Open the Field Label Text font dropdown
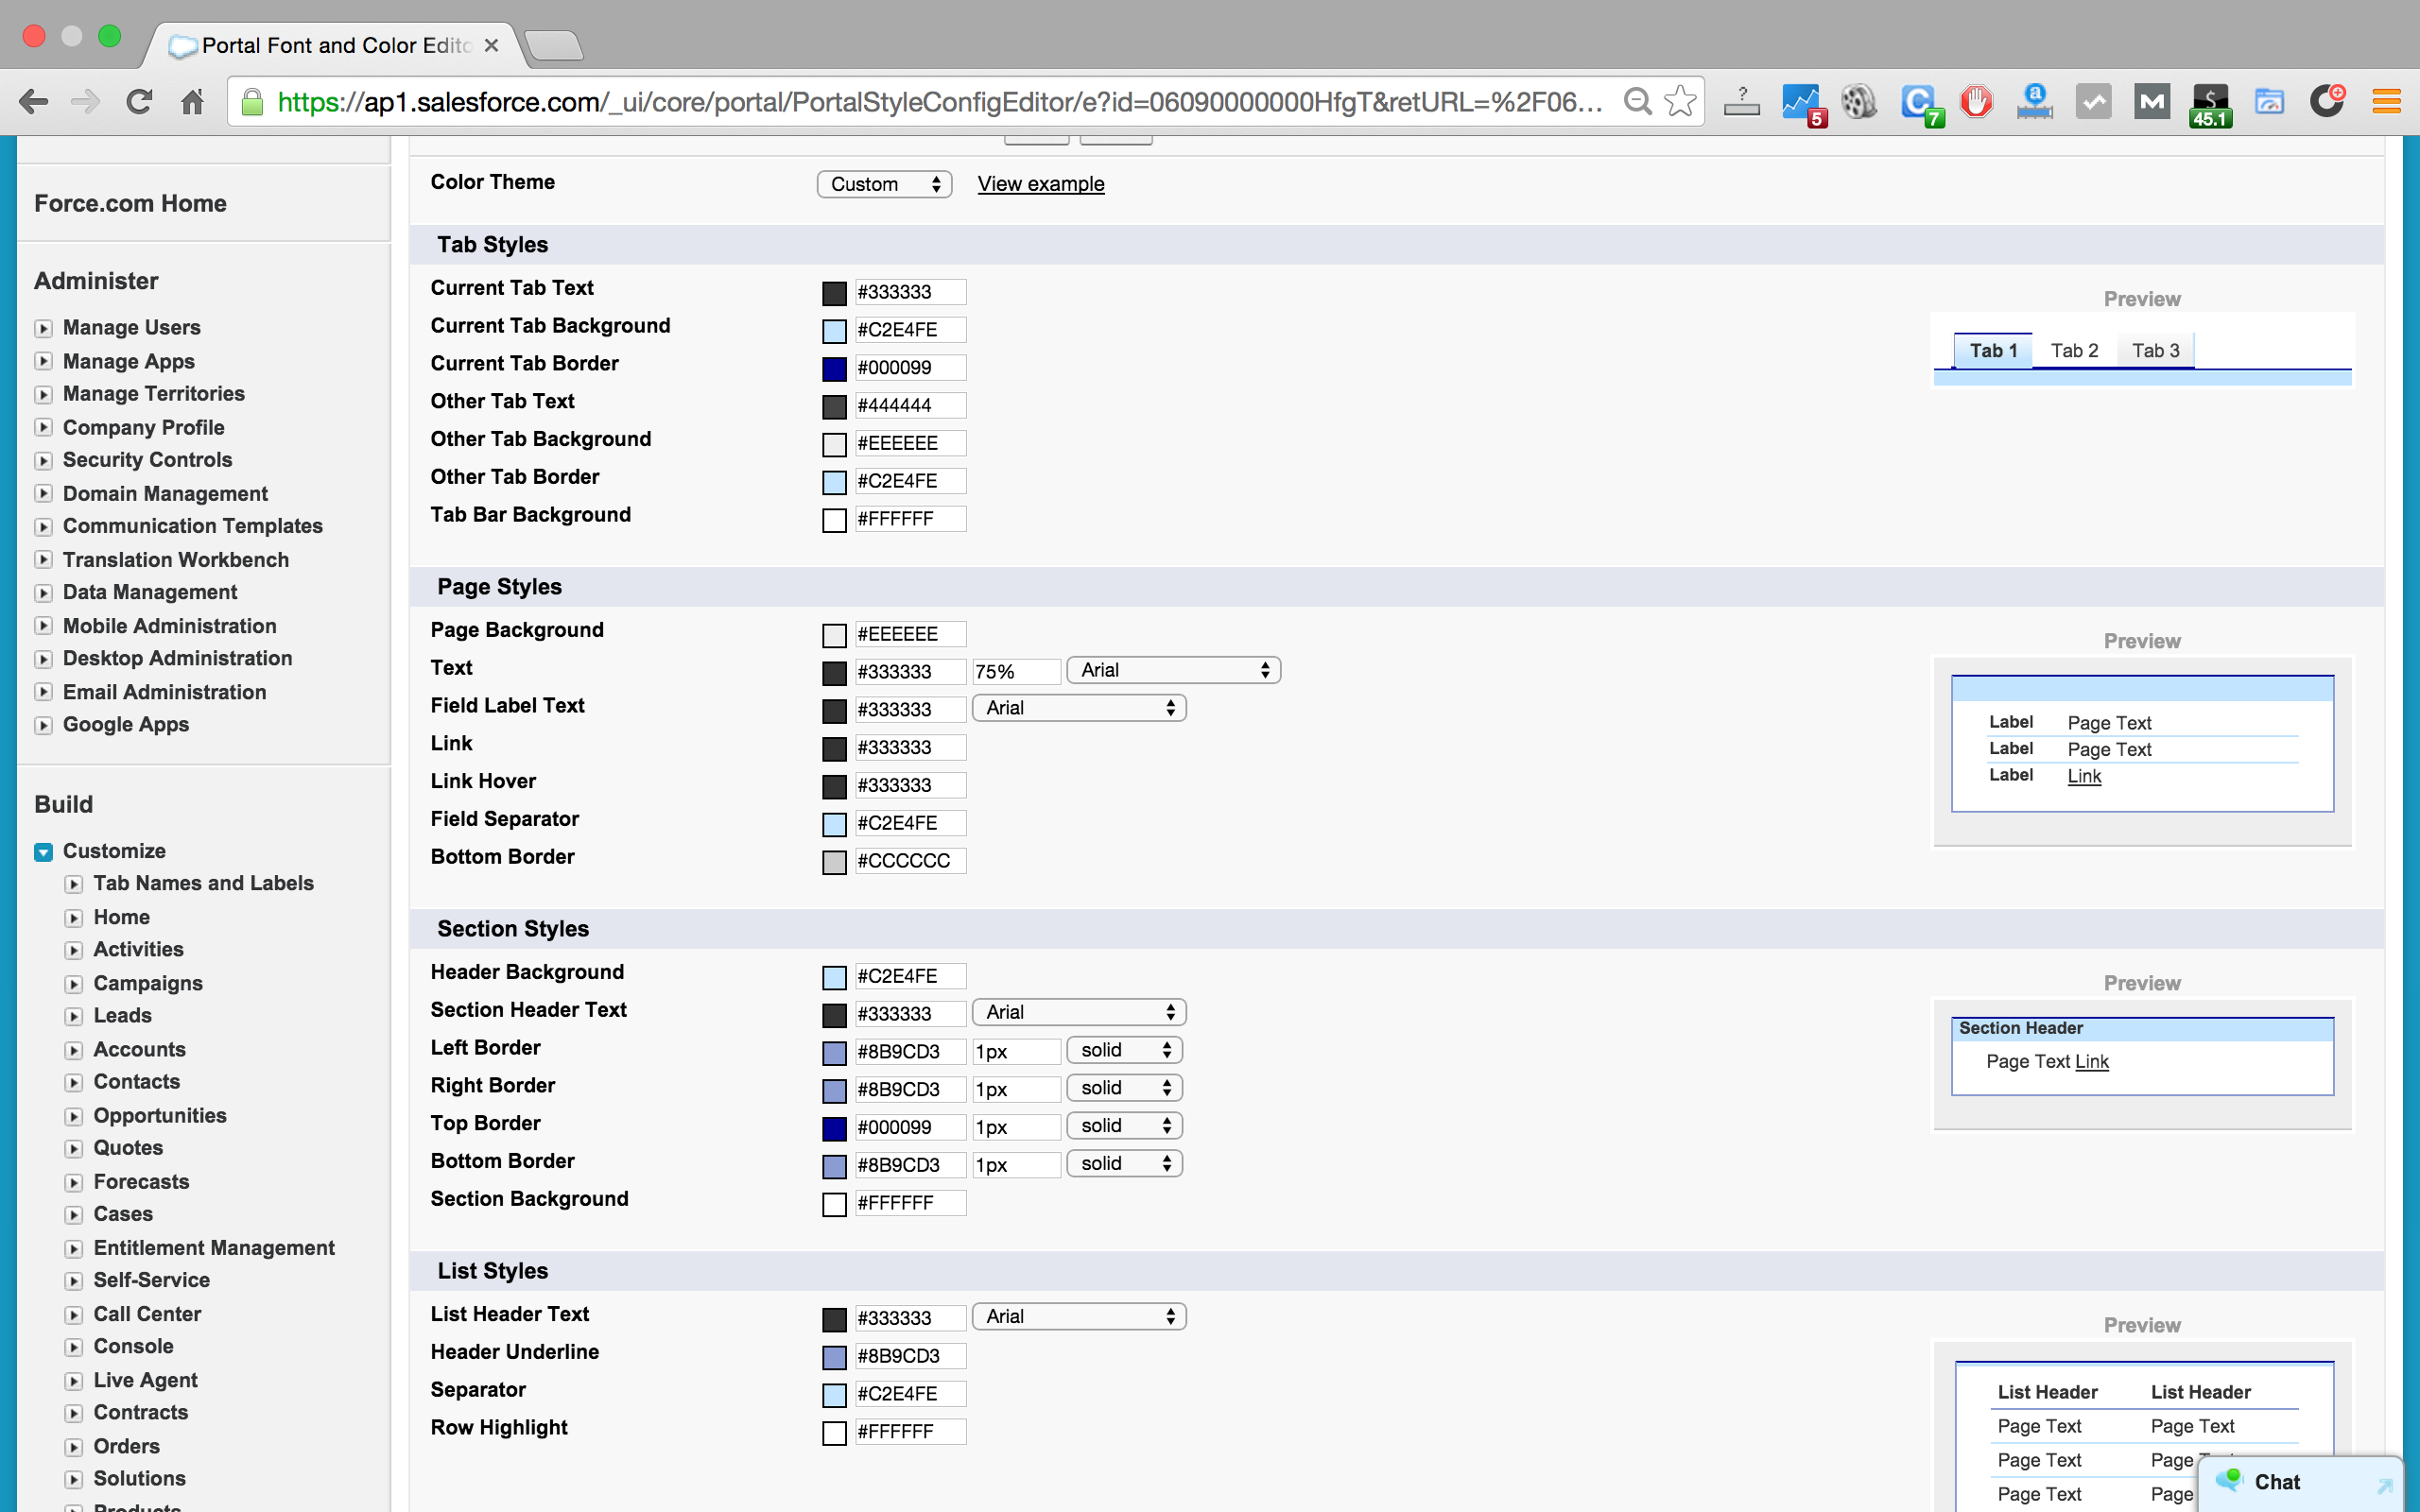This screenshot has width=2420, height=1512. (1079, 708)
